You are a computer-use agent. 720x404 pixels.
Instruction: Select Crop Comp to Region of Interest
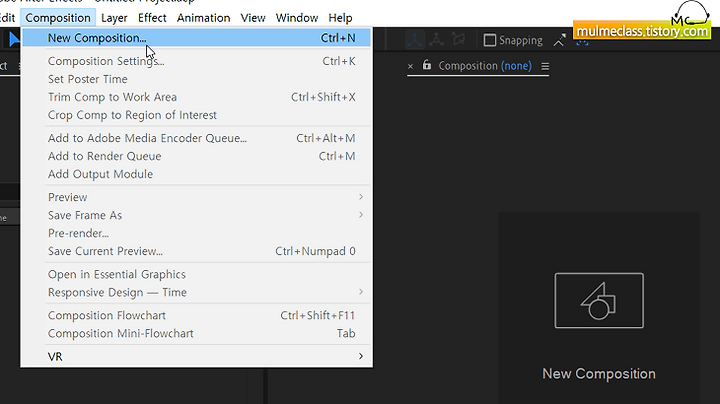pyautogui.click(x=197, y=115)
